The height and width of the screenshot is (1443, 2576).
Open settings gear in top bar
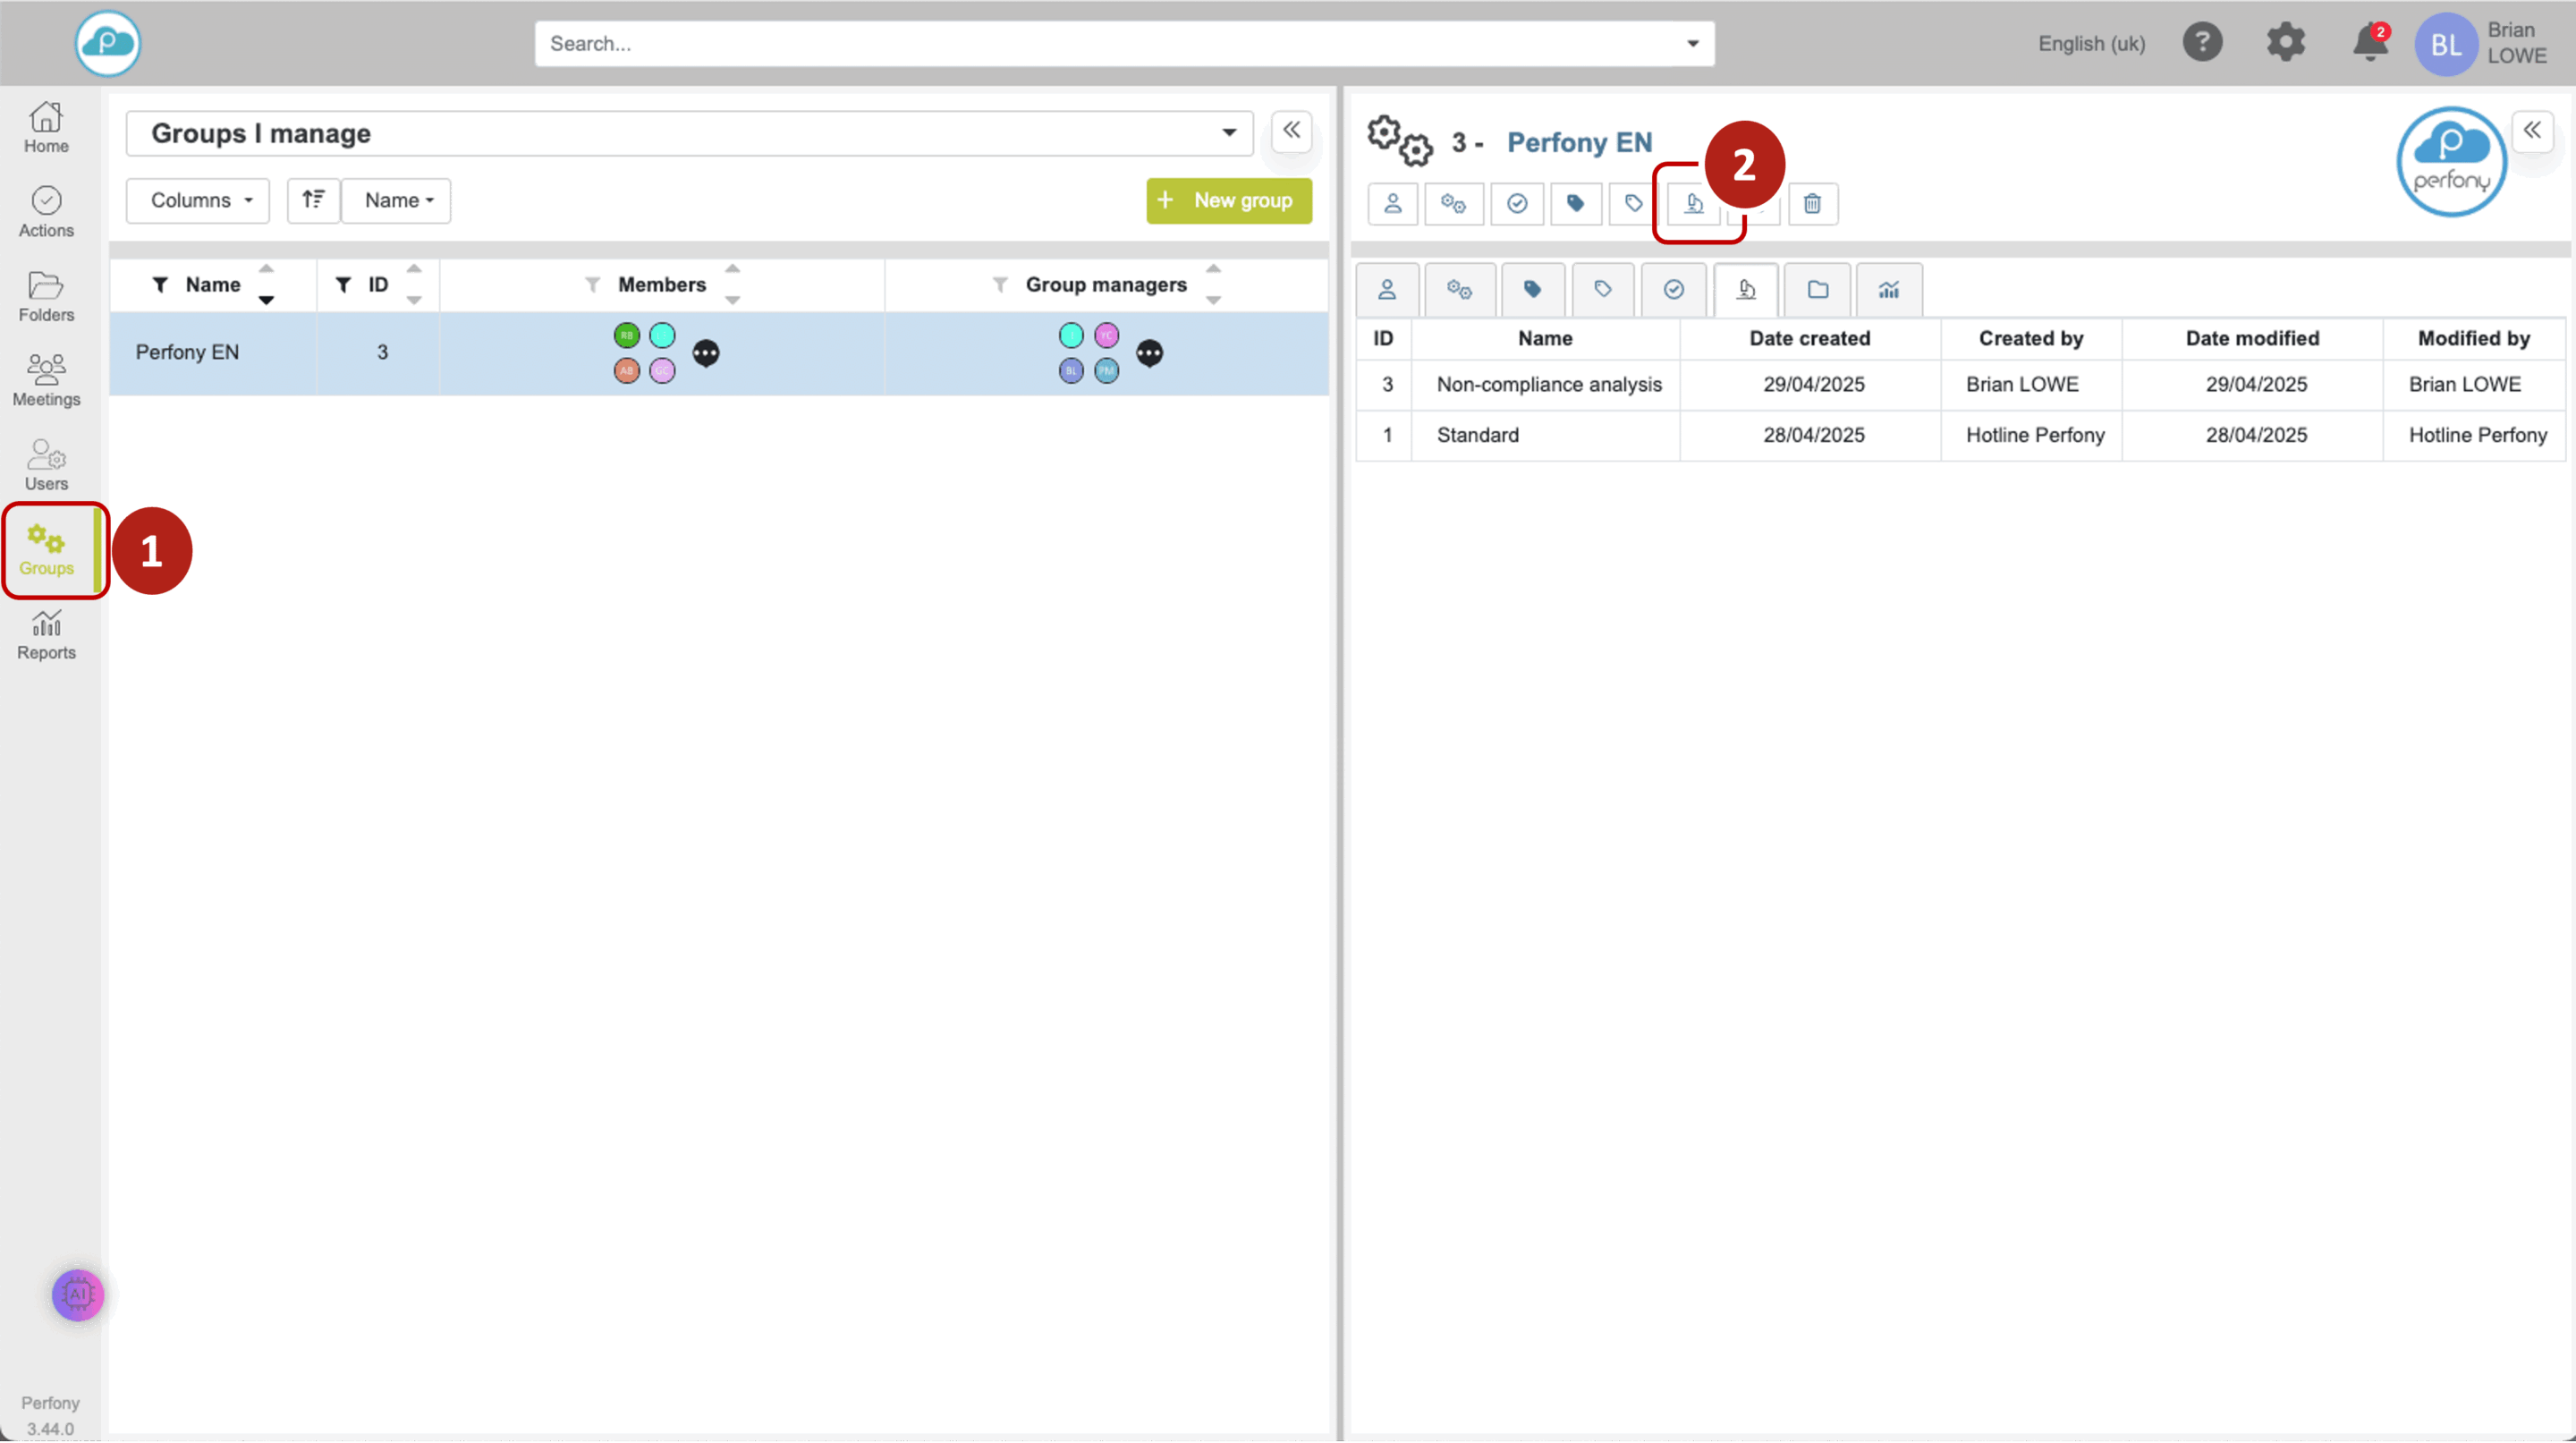pos(2285,43)
